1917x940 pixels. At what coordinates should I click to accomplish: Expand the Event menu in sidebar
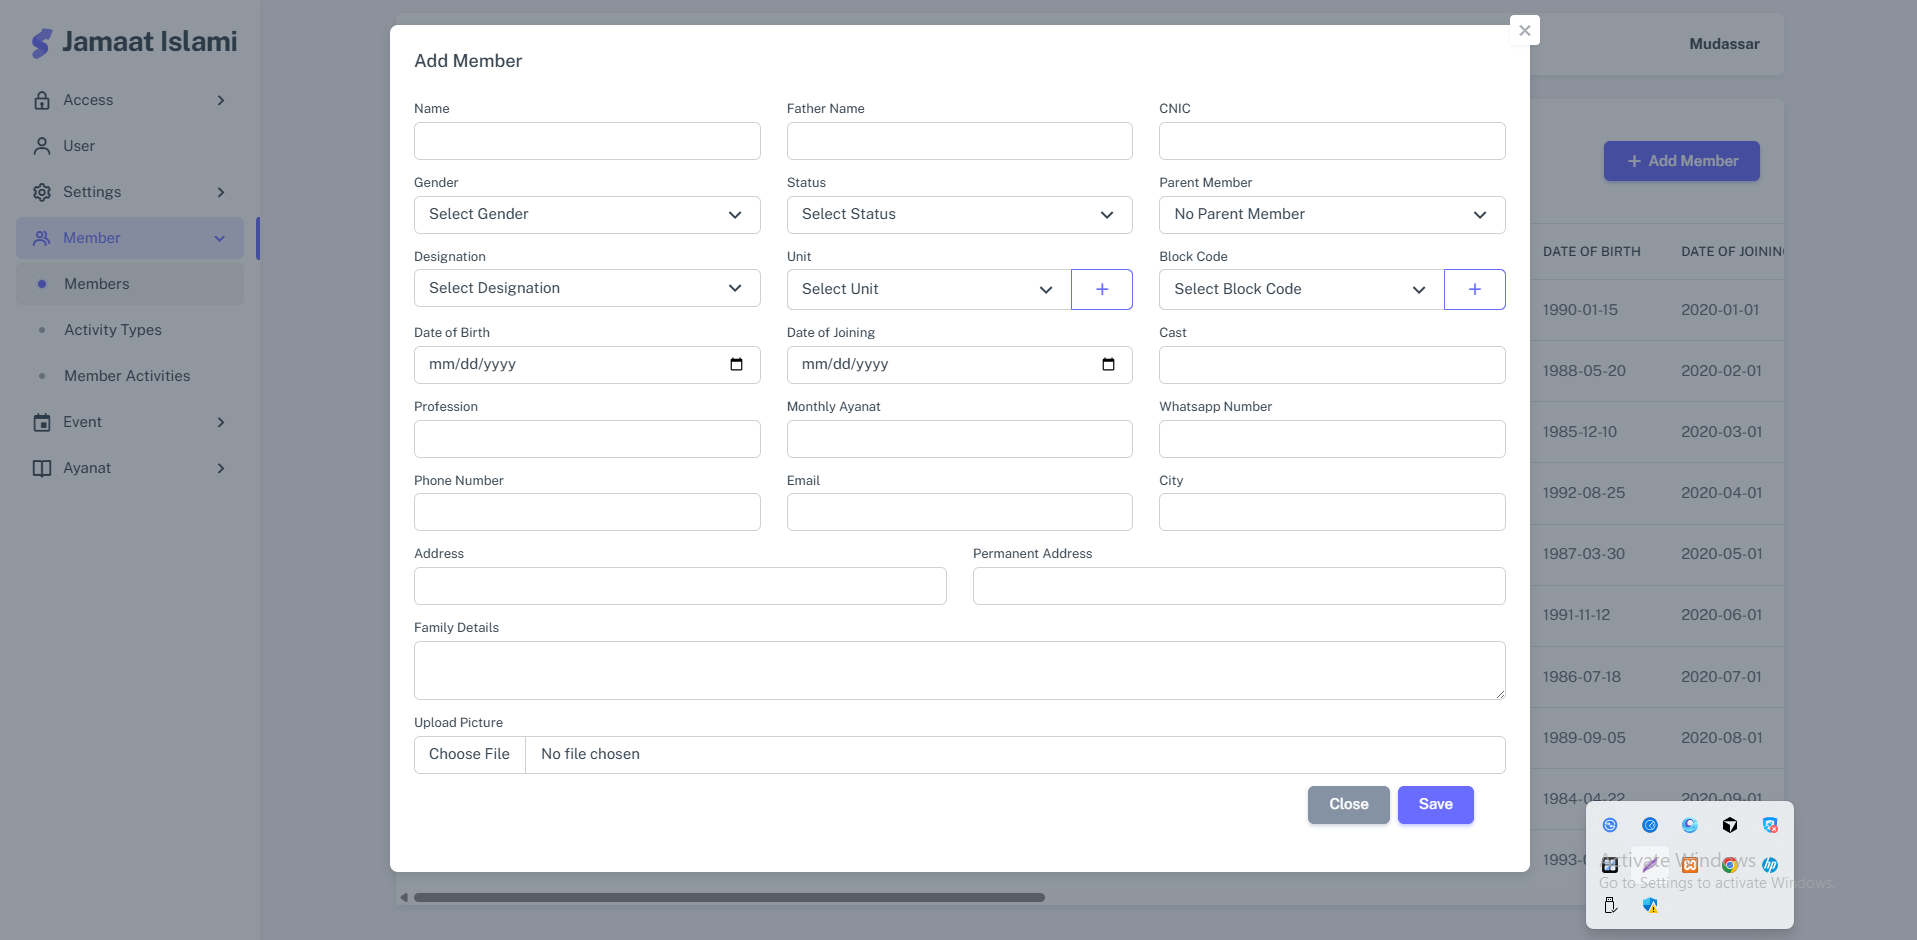pyautogui.click(x=129, y=422)
